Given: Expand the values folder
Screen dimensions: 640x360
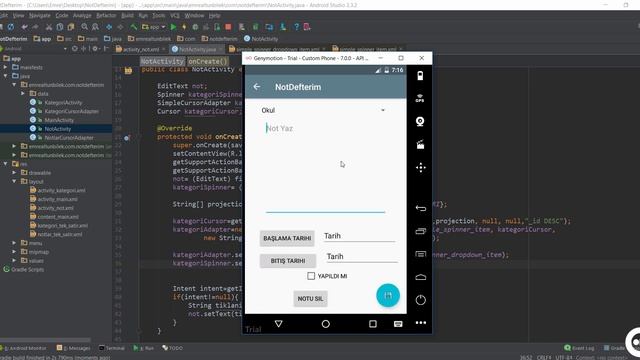Looking at the screenshot, I should click(14, 260).
